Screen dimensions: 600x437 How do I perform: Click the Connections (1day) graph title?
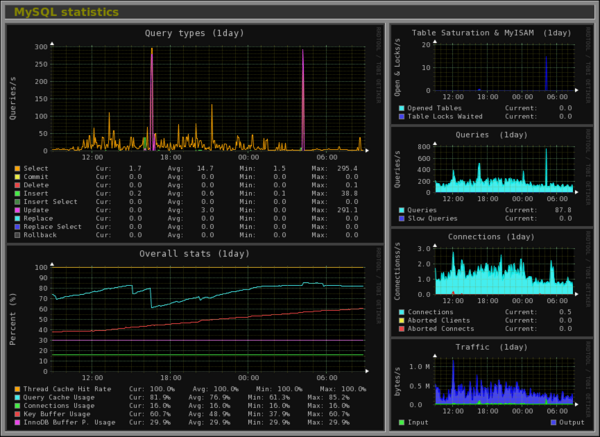[x=491, y=237]
